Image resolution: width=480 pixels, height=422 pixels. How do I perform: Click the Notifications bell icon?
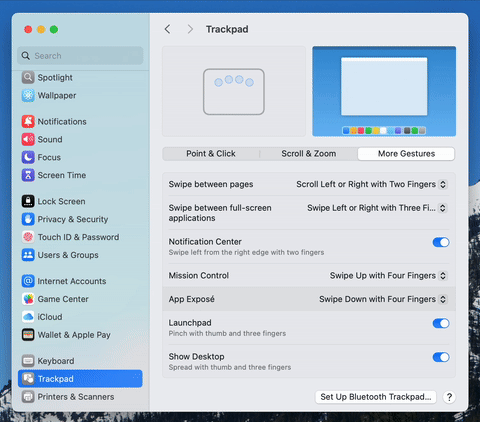pyautogui.click(x=28, y=122)
